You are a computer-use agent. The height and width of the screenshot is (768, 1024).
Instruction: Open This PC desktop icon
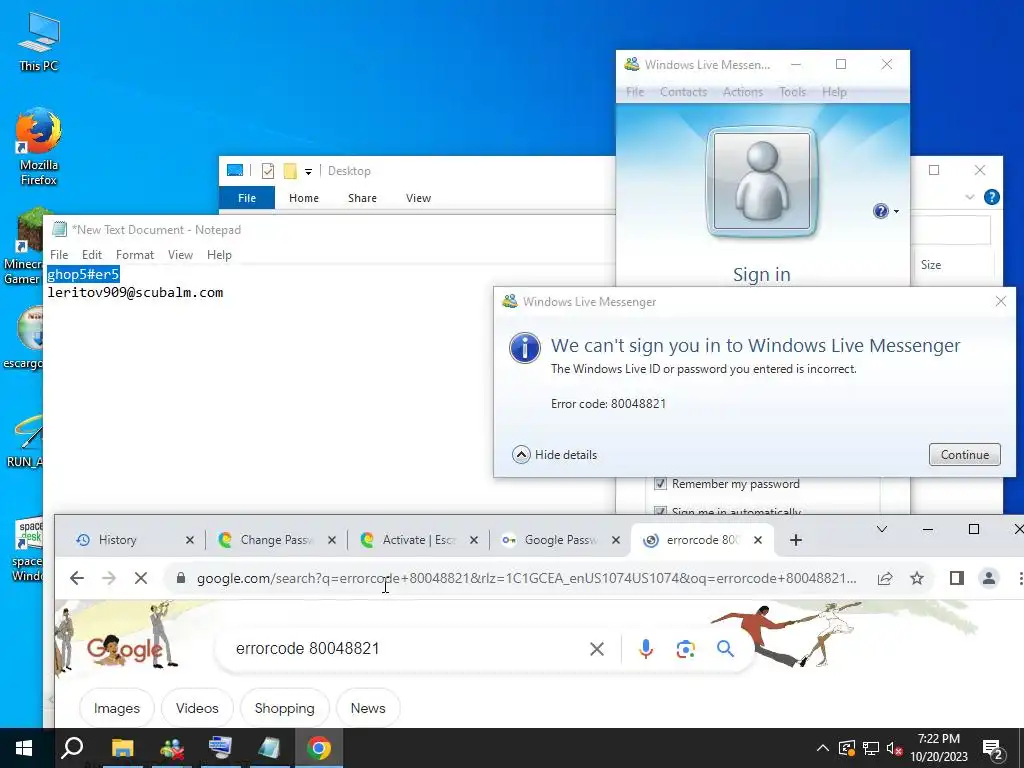pos(39,41)
